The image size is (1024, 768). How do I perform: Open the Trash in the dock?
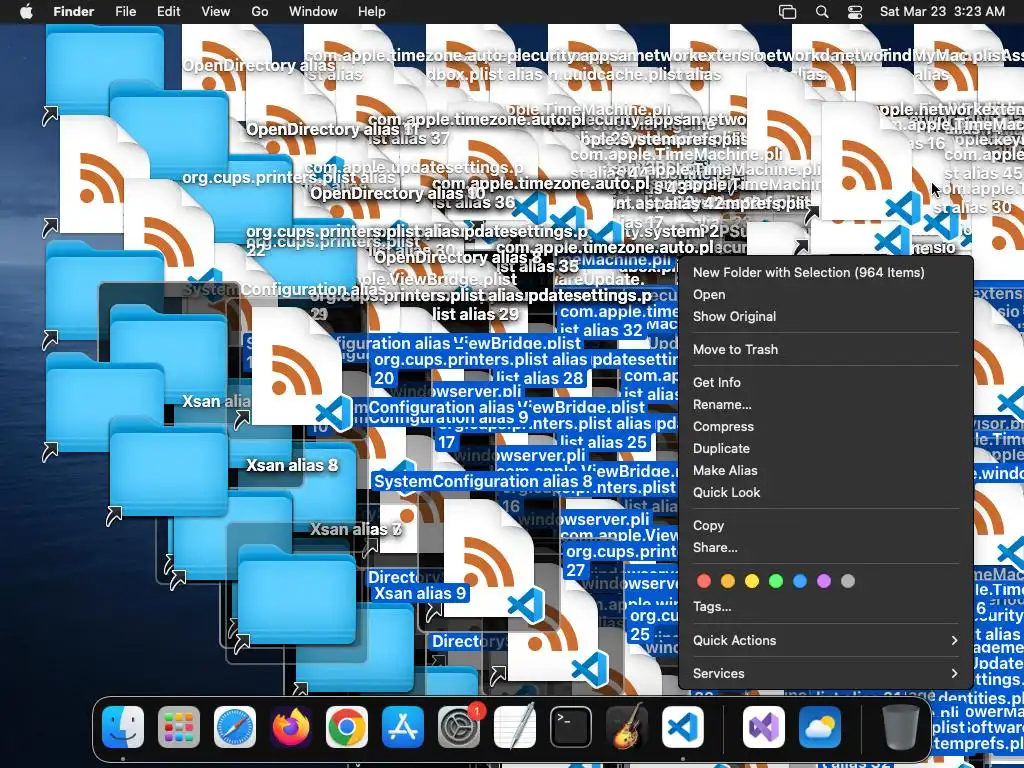(901, 727)
